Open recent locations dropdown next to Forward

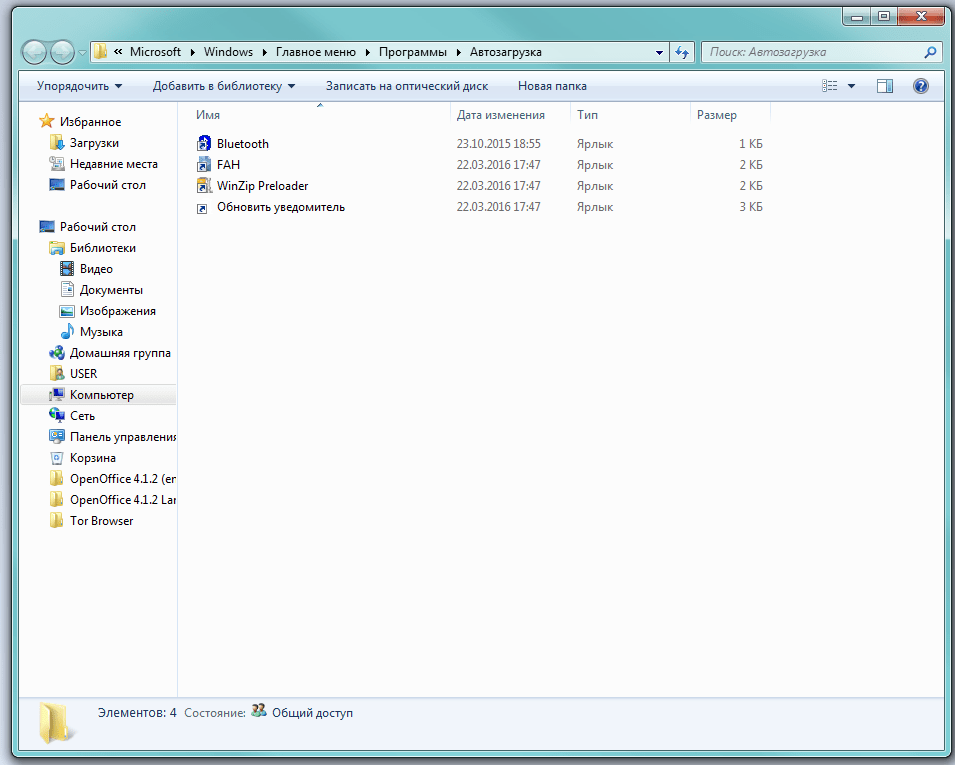point(82,53)
